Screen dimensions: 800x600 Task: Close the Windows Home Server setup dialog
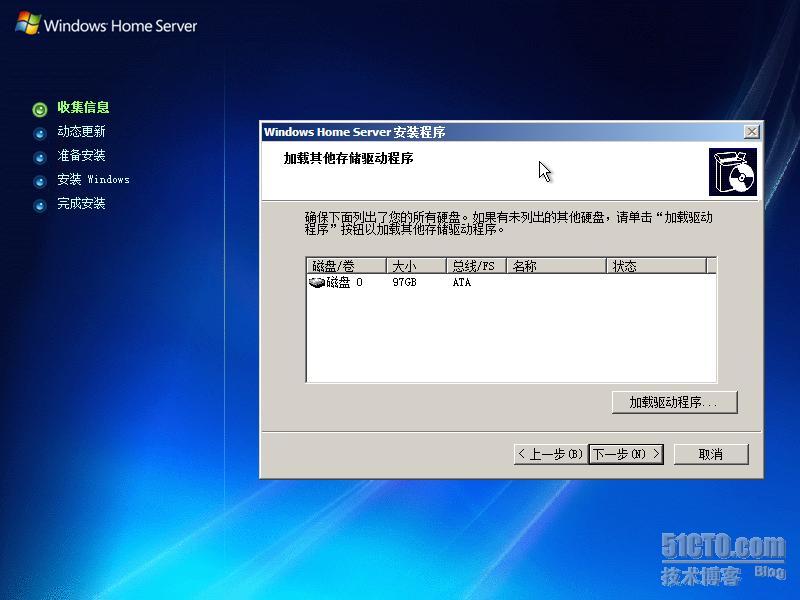(752, 132)
